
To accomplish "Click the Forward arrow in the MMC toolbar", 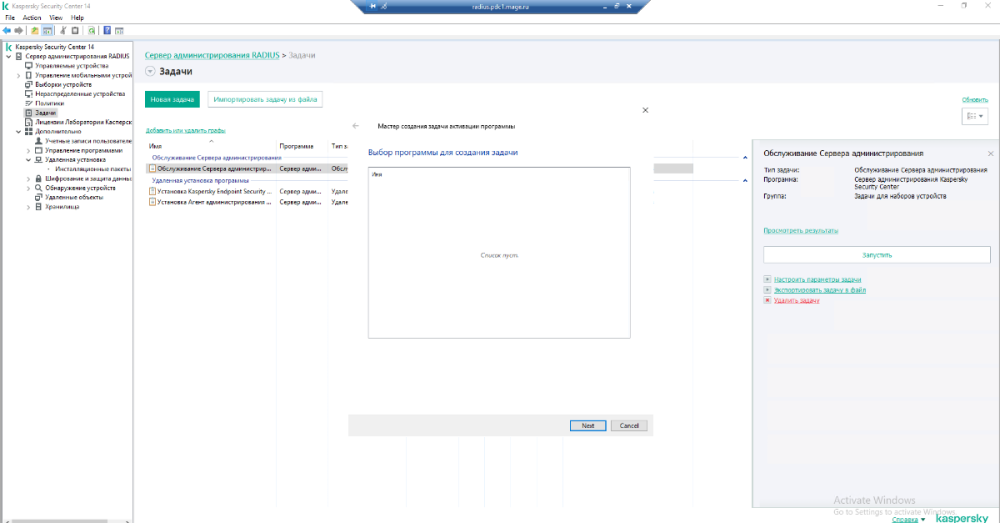I will (19, 31).
